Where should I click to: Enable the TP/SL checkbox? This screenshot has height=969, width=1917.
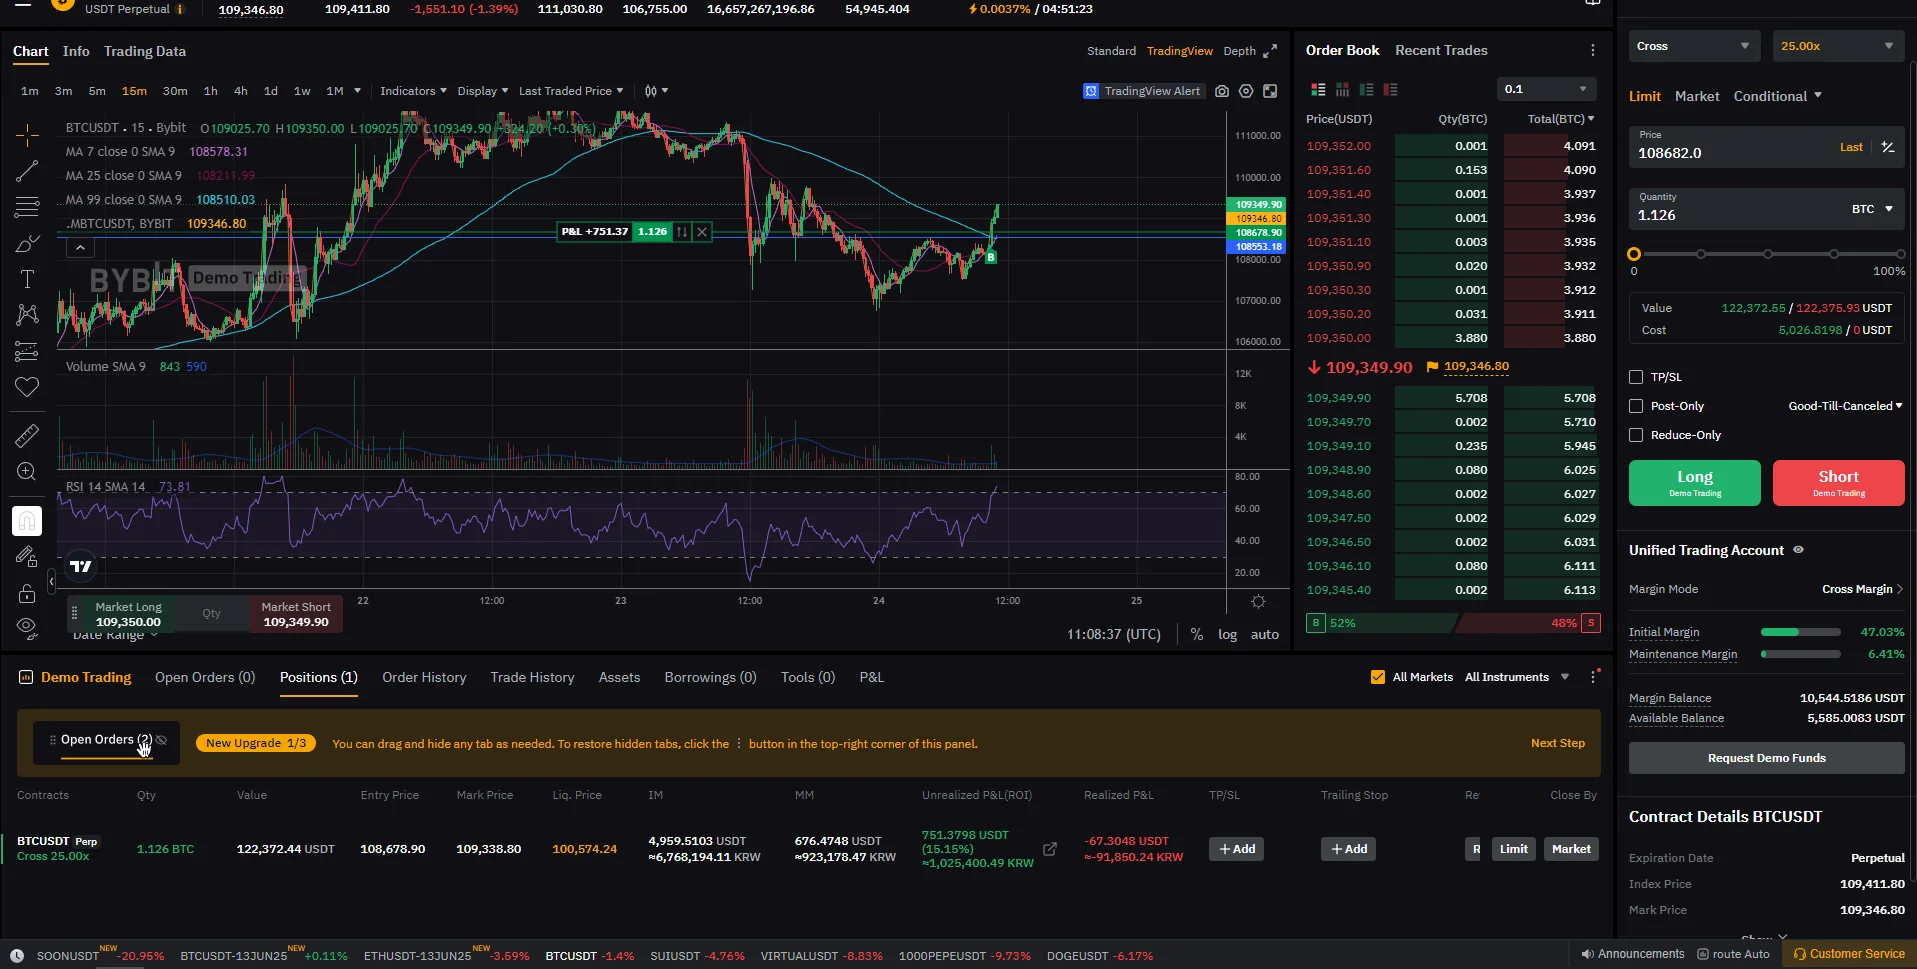click(x=1636, y=377)
